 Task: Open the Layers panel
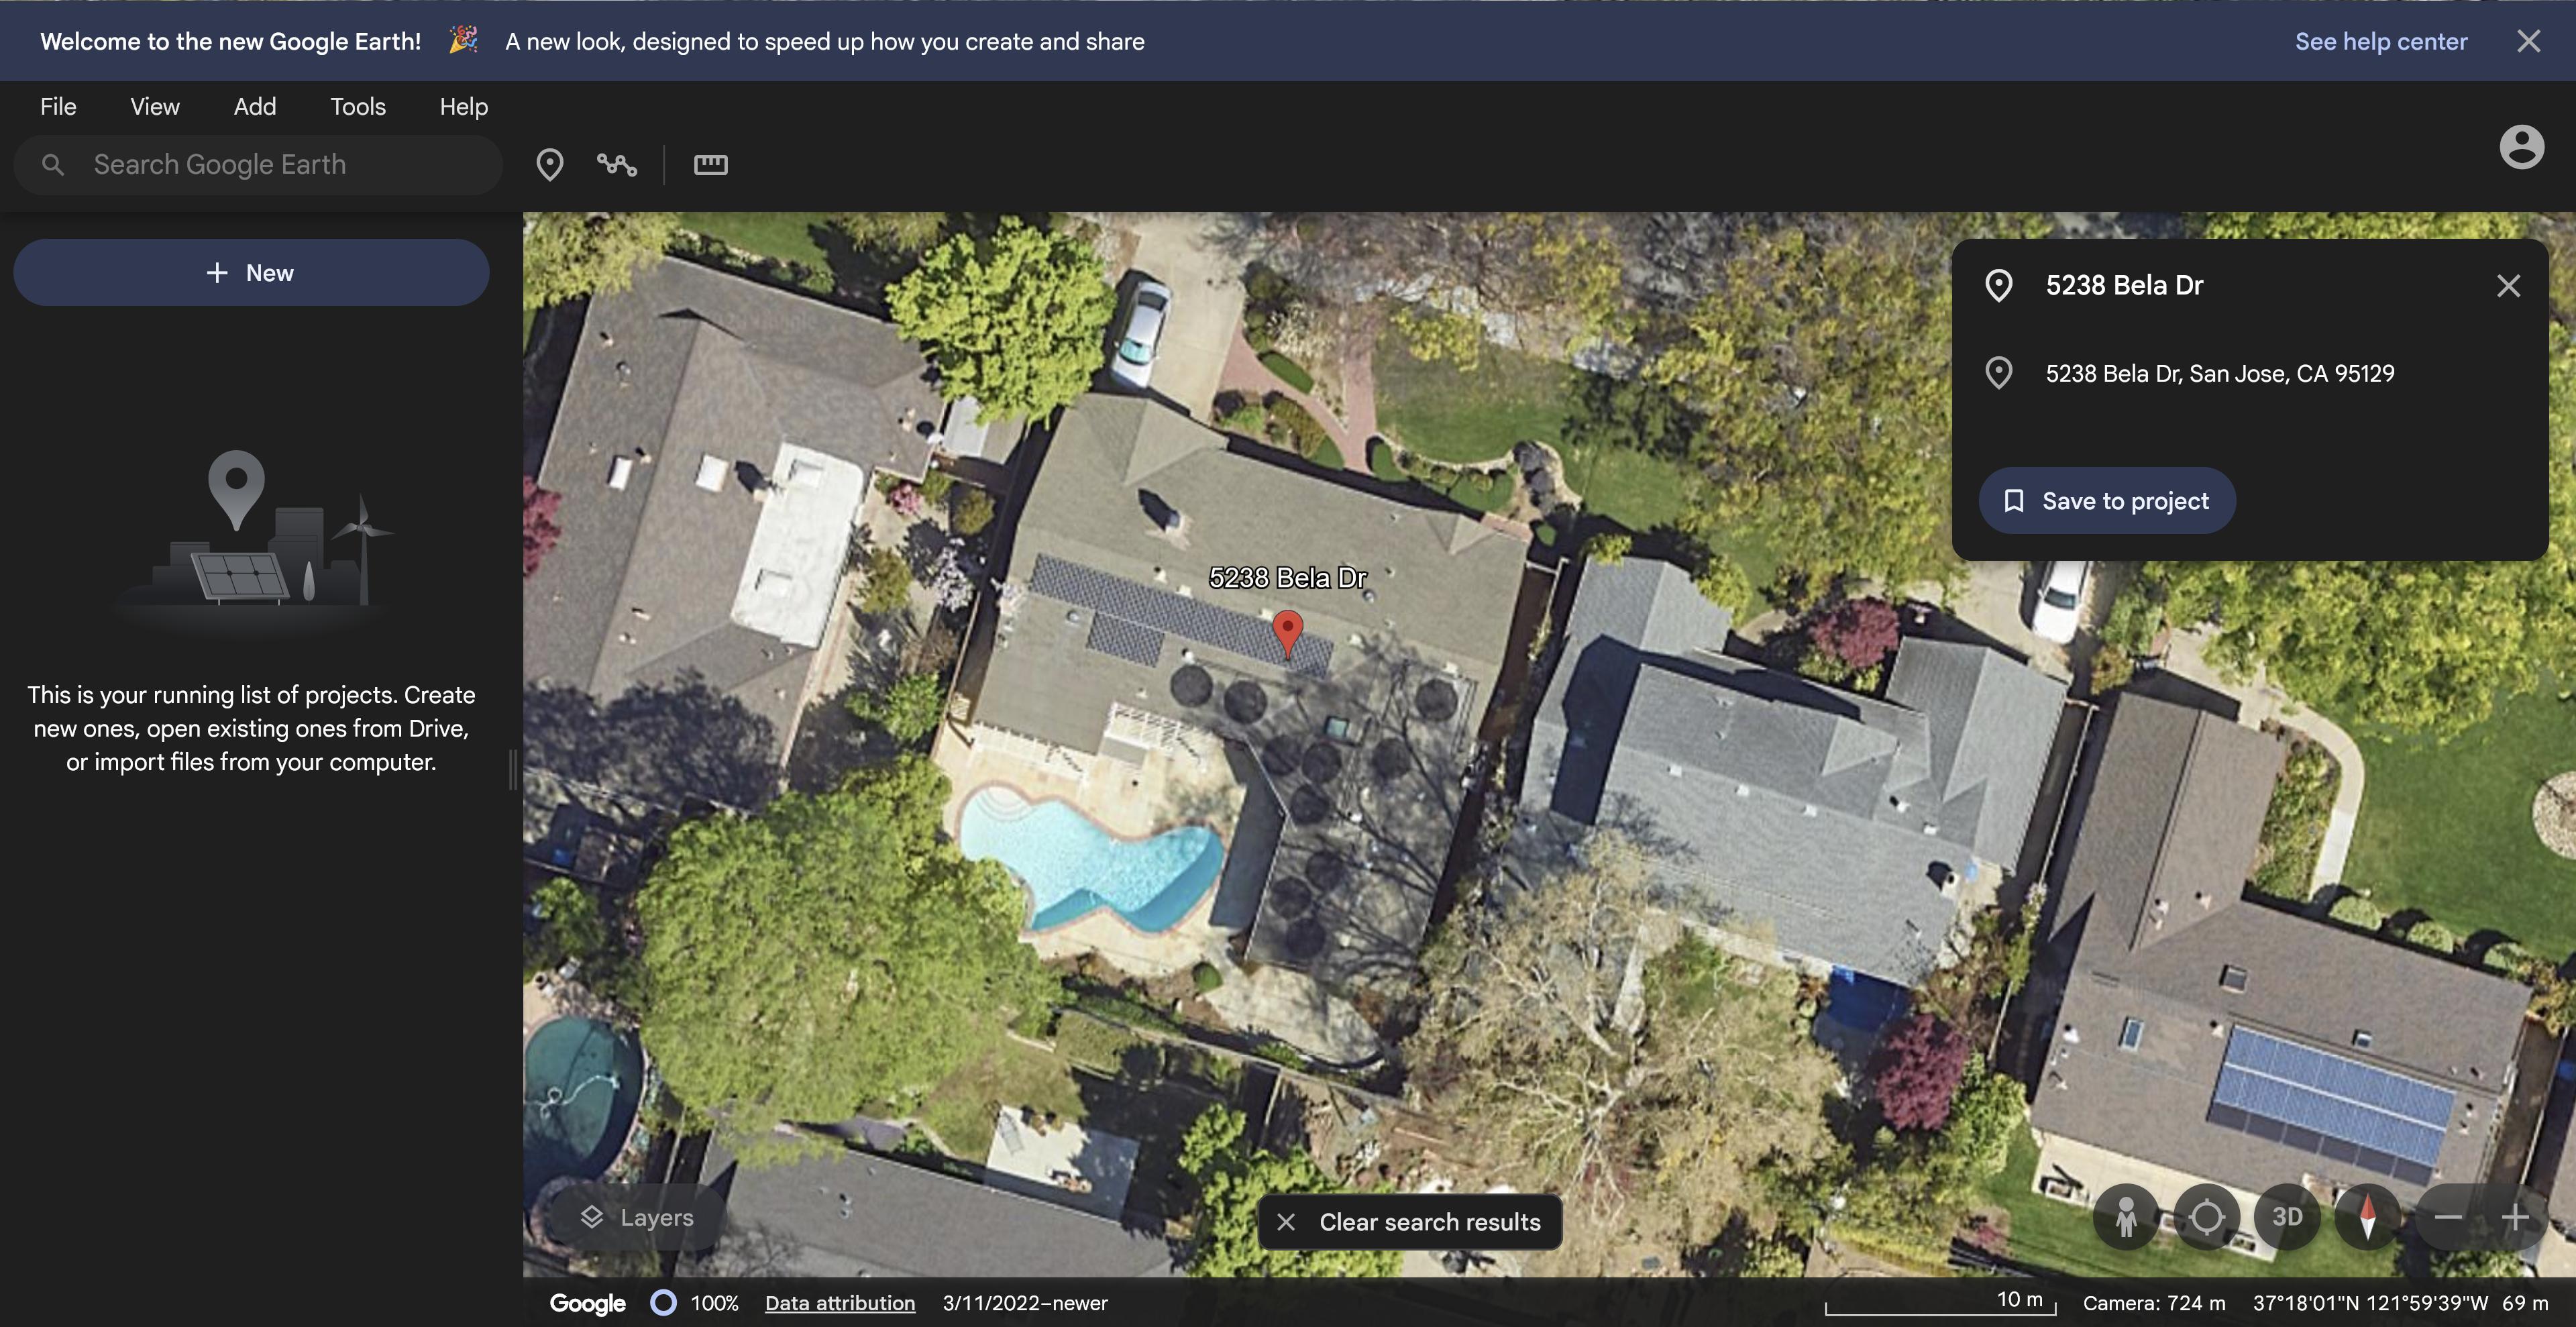(636, 1217)
